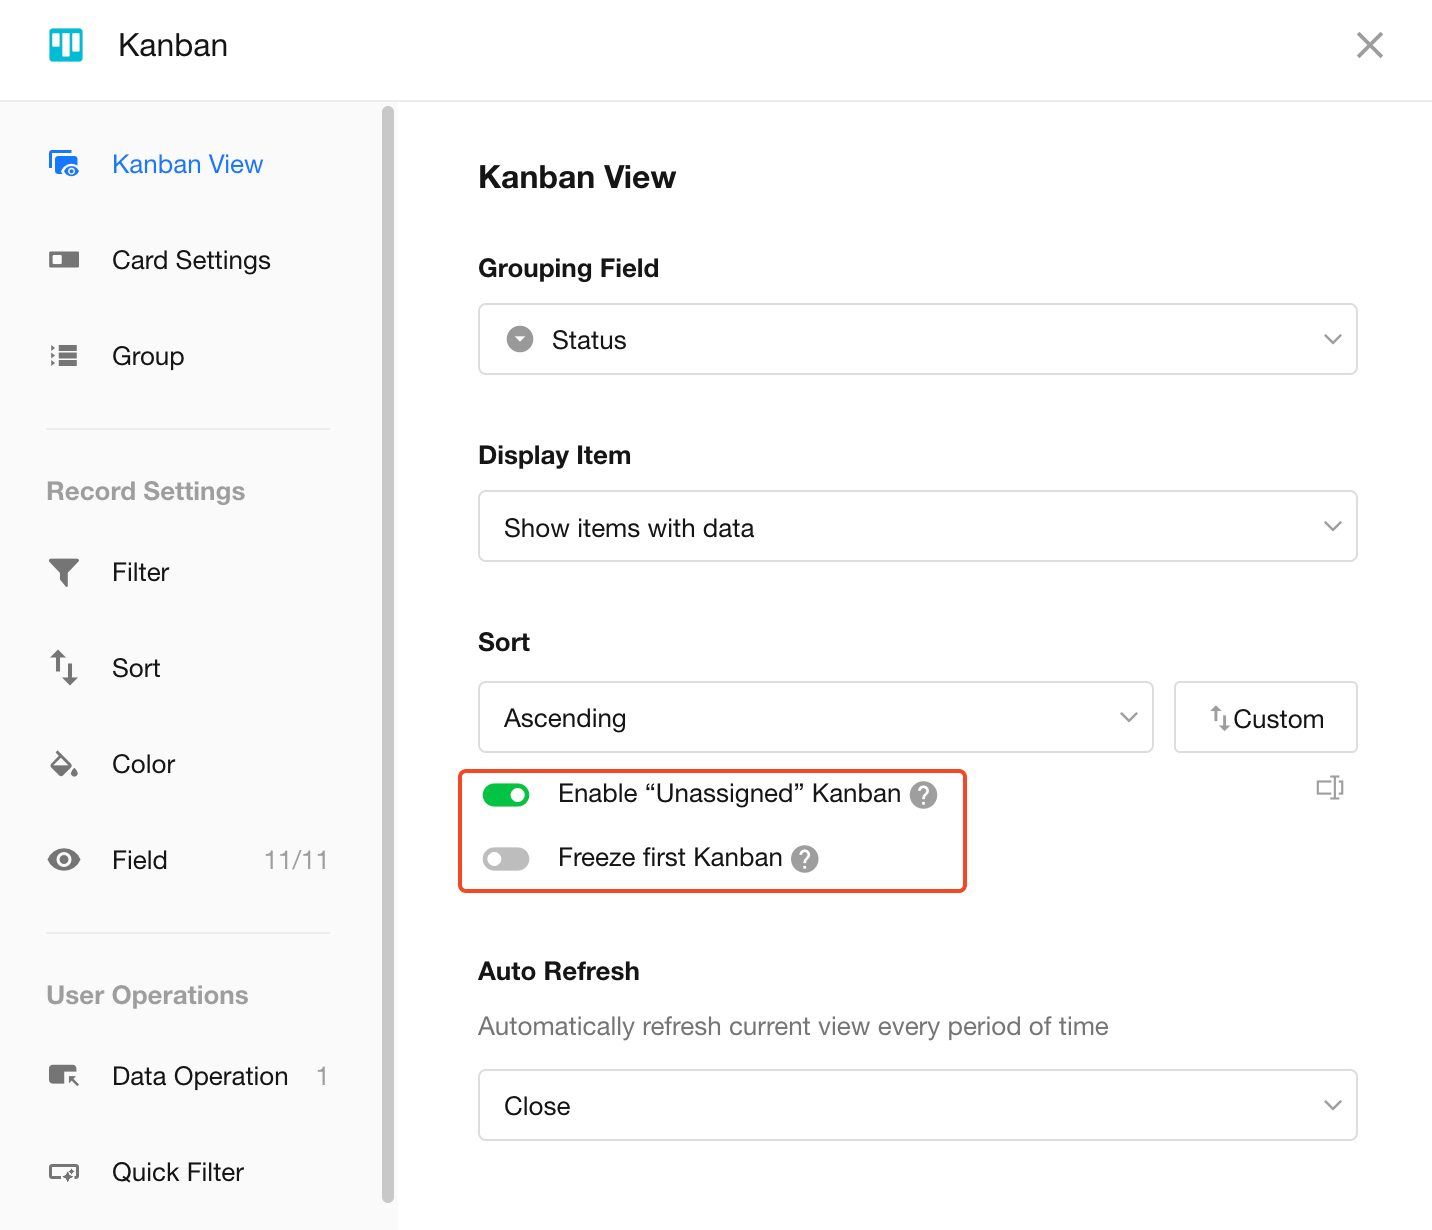Viewport: 1432px width, 1230px height.
Task: Turn on Freeze first Kanban switch
Action: (506, 859)
